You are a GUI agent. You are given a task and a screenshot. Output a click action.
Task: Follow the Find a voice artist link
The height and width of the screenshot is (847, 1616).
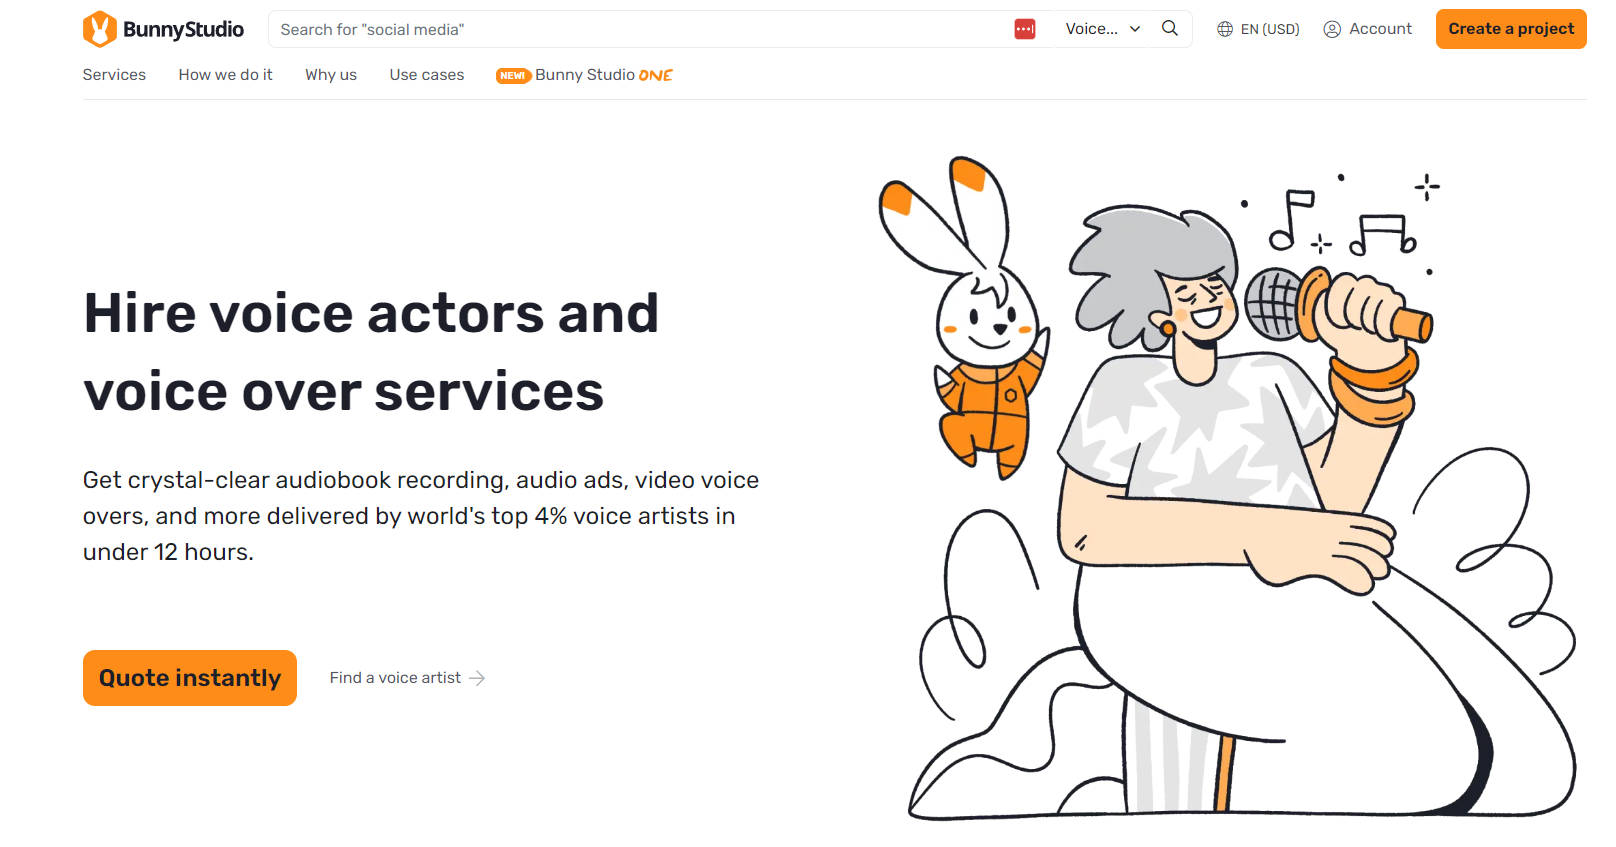click(x=395, y=678)
